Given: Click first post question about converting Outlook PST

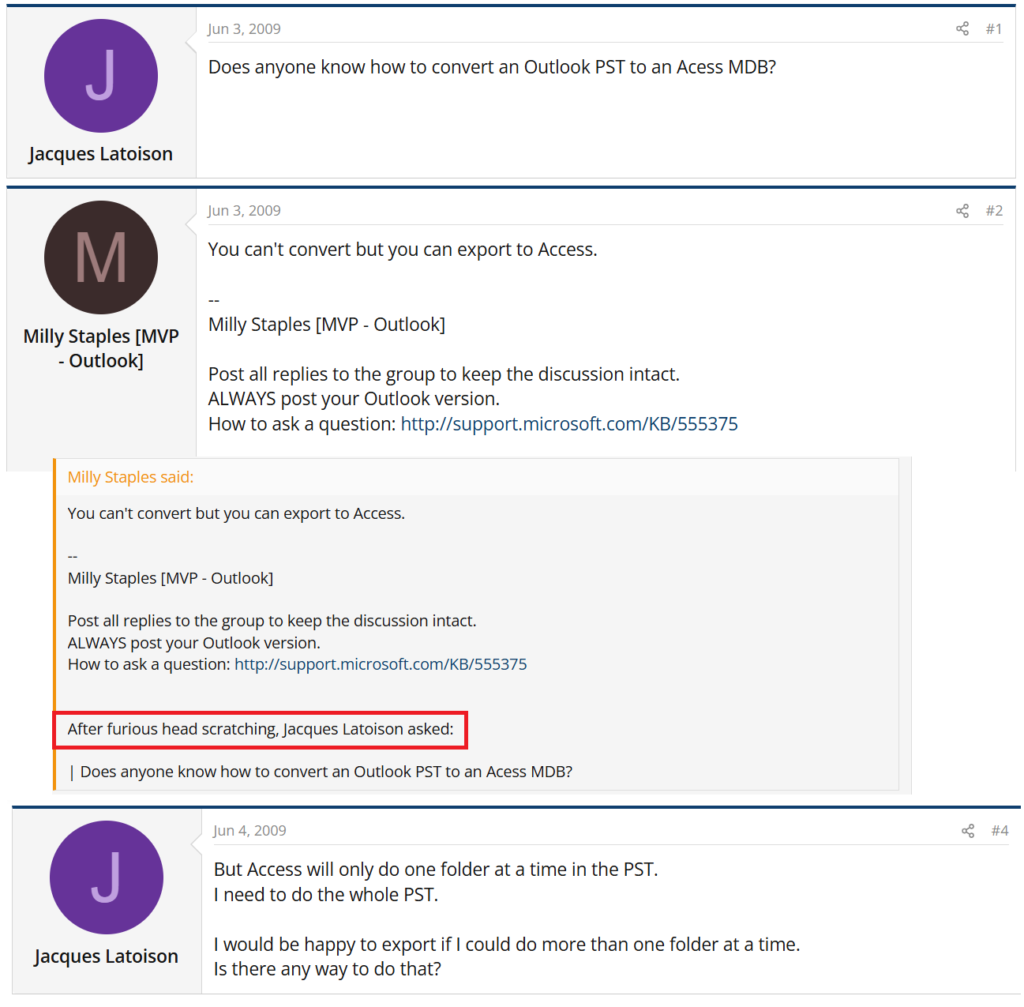Looking at the screenshot, I should [x=492, y=67].
